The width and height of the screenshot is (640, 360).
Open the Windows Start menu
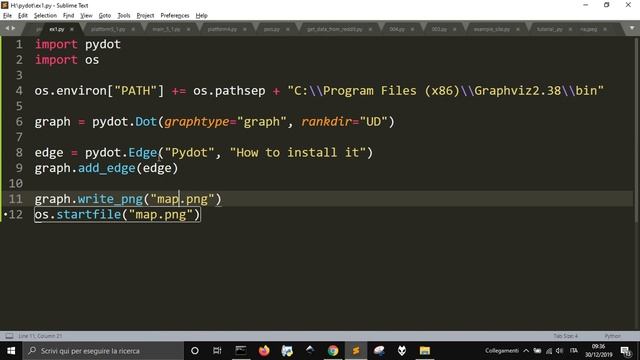[11, 351]
